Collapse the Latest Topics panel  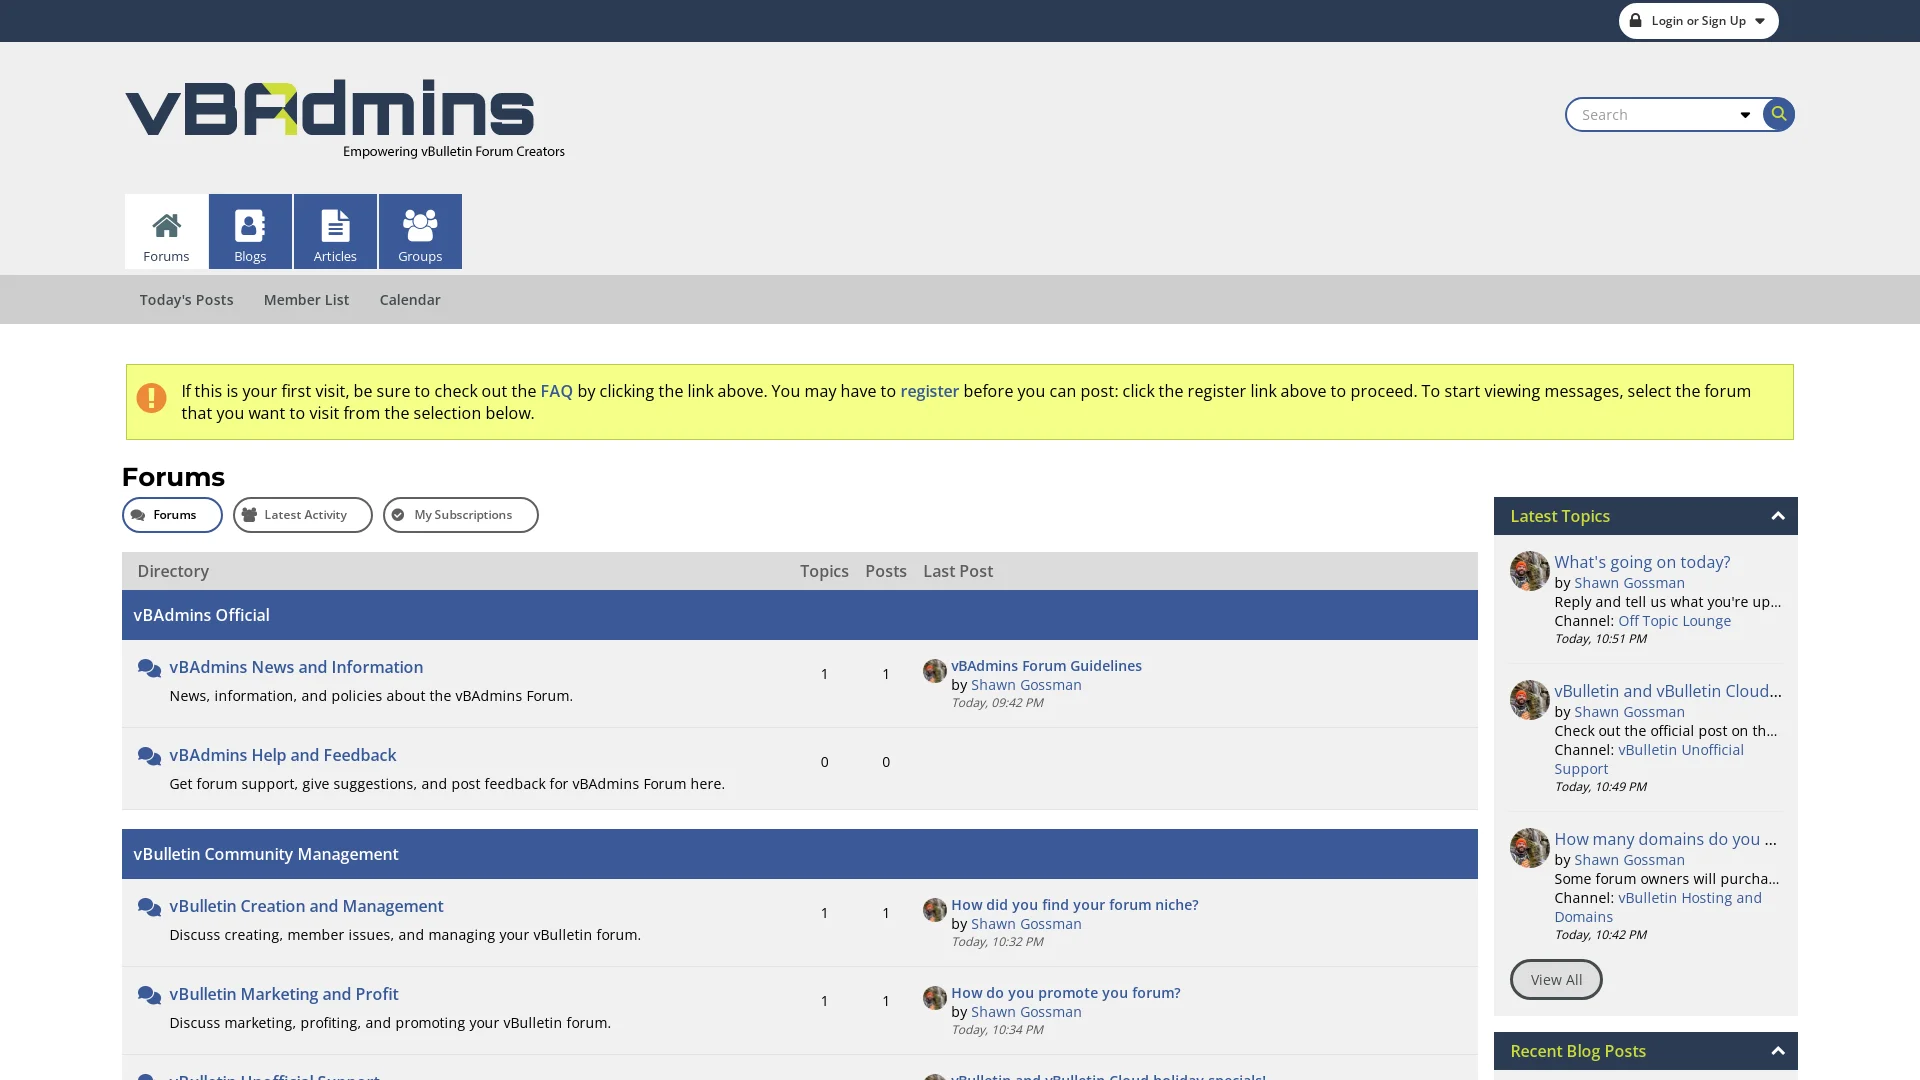pyautogui.click(x=1777, y=516)
